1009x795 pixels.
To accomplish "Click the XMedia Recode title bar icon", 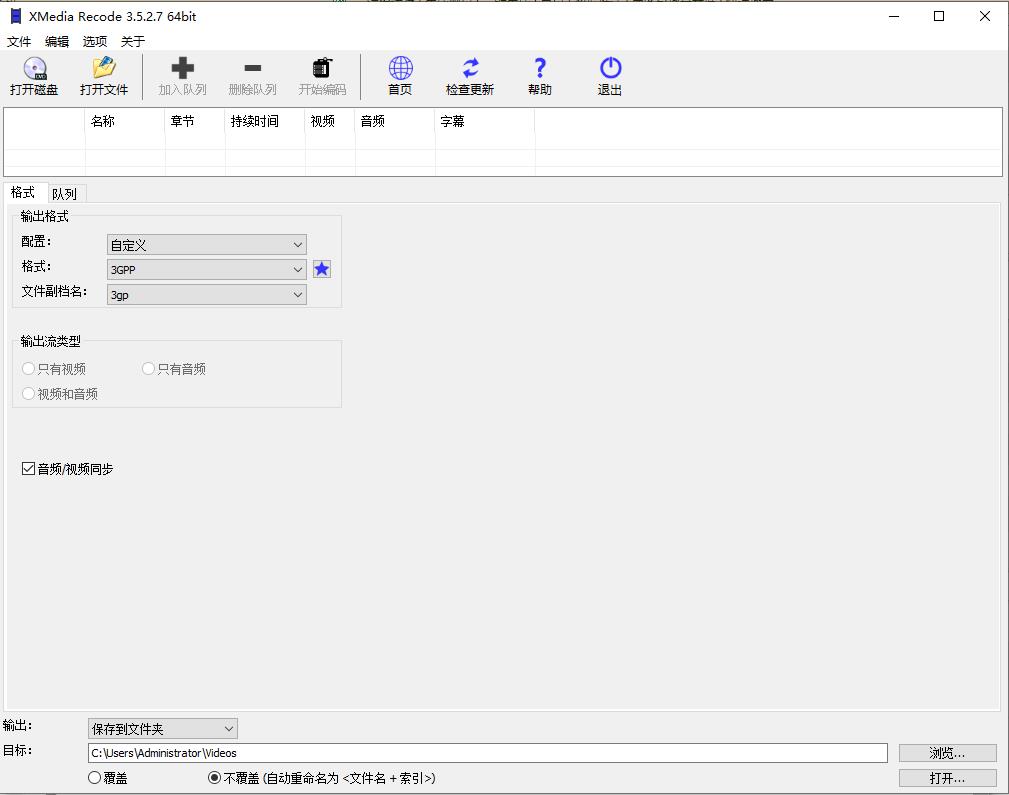I will coord(15,16).
